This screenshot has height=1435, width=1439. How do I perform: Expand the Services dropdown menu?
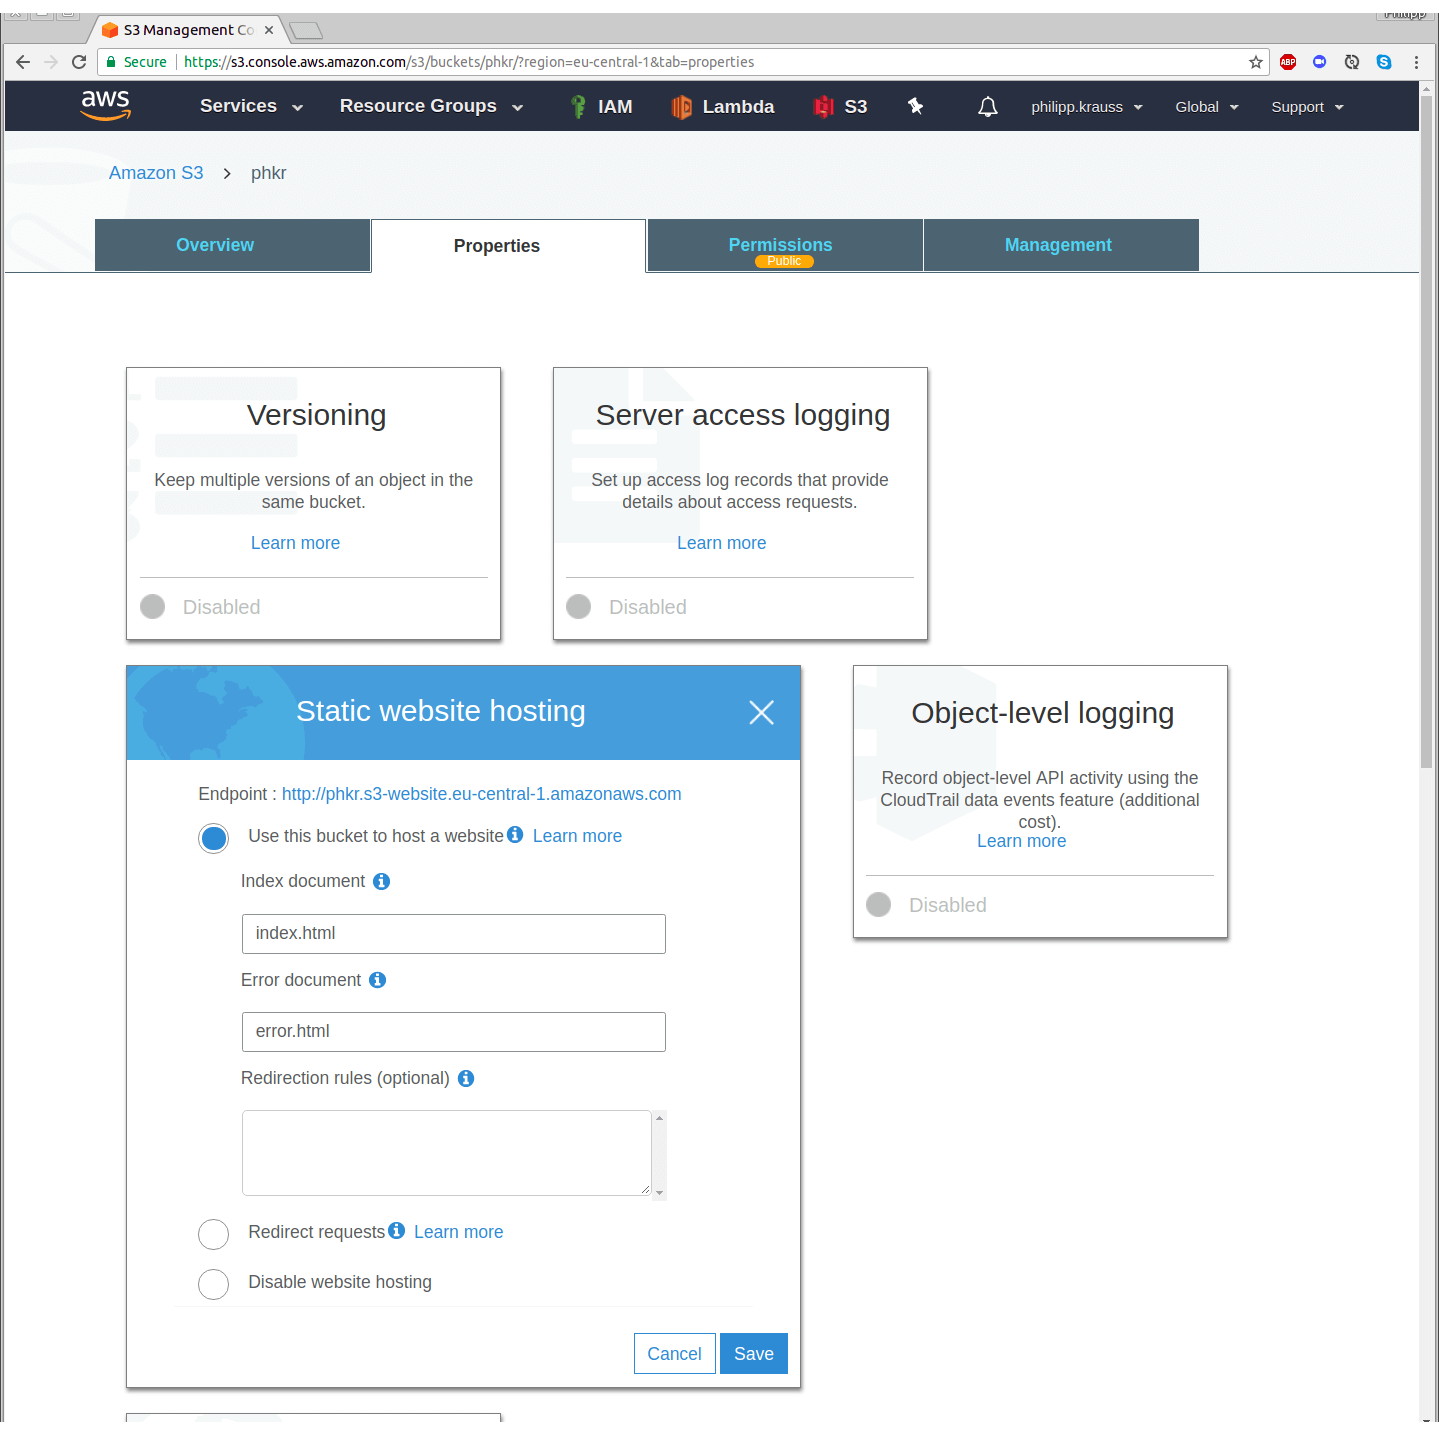point(251,106)
